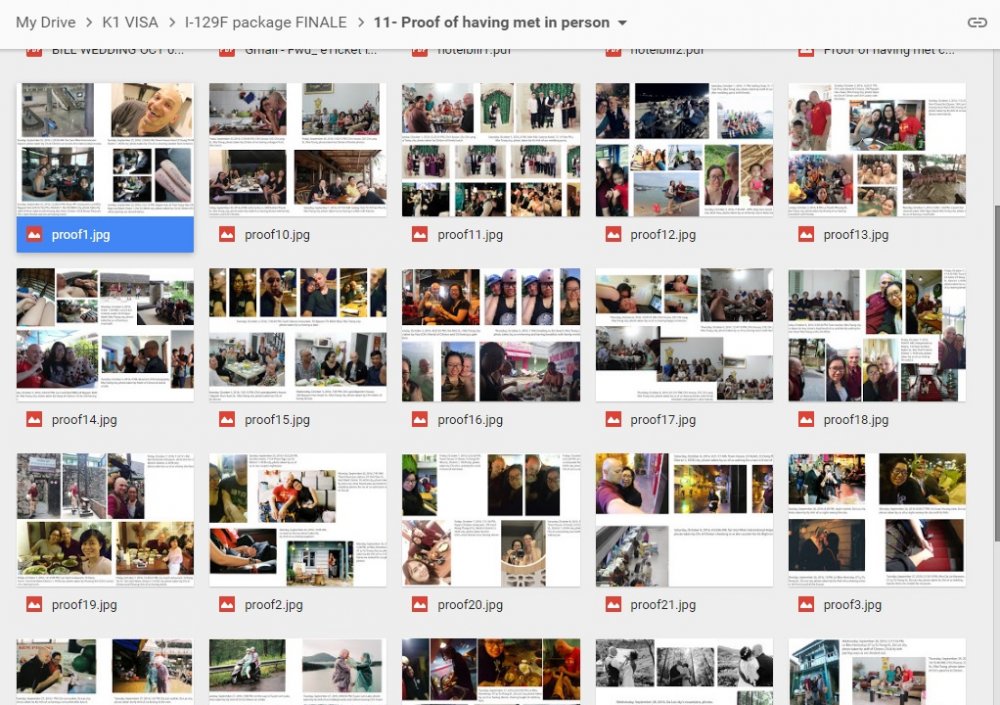Select the proof20.jpg thumbnail preview
1000x705 pixels.
point(491,519)
